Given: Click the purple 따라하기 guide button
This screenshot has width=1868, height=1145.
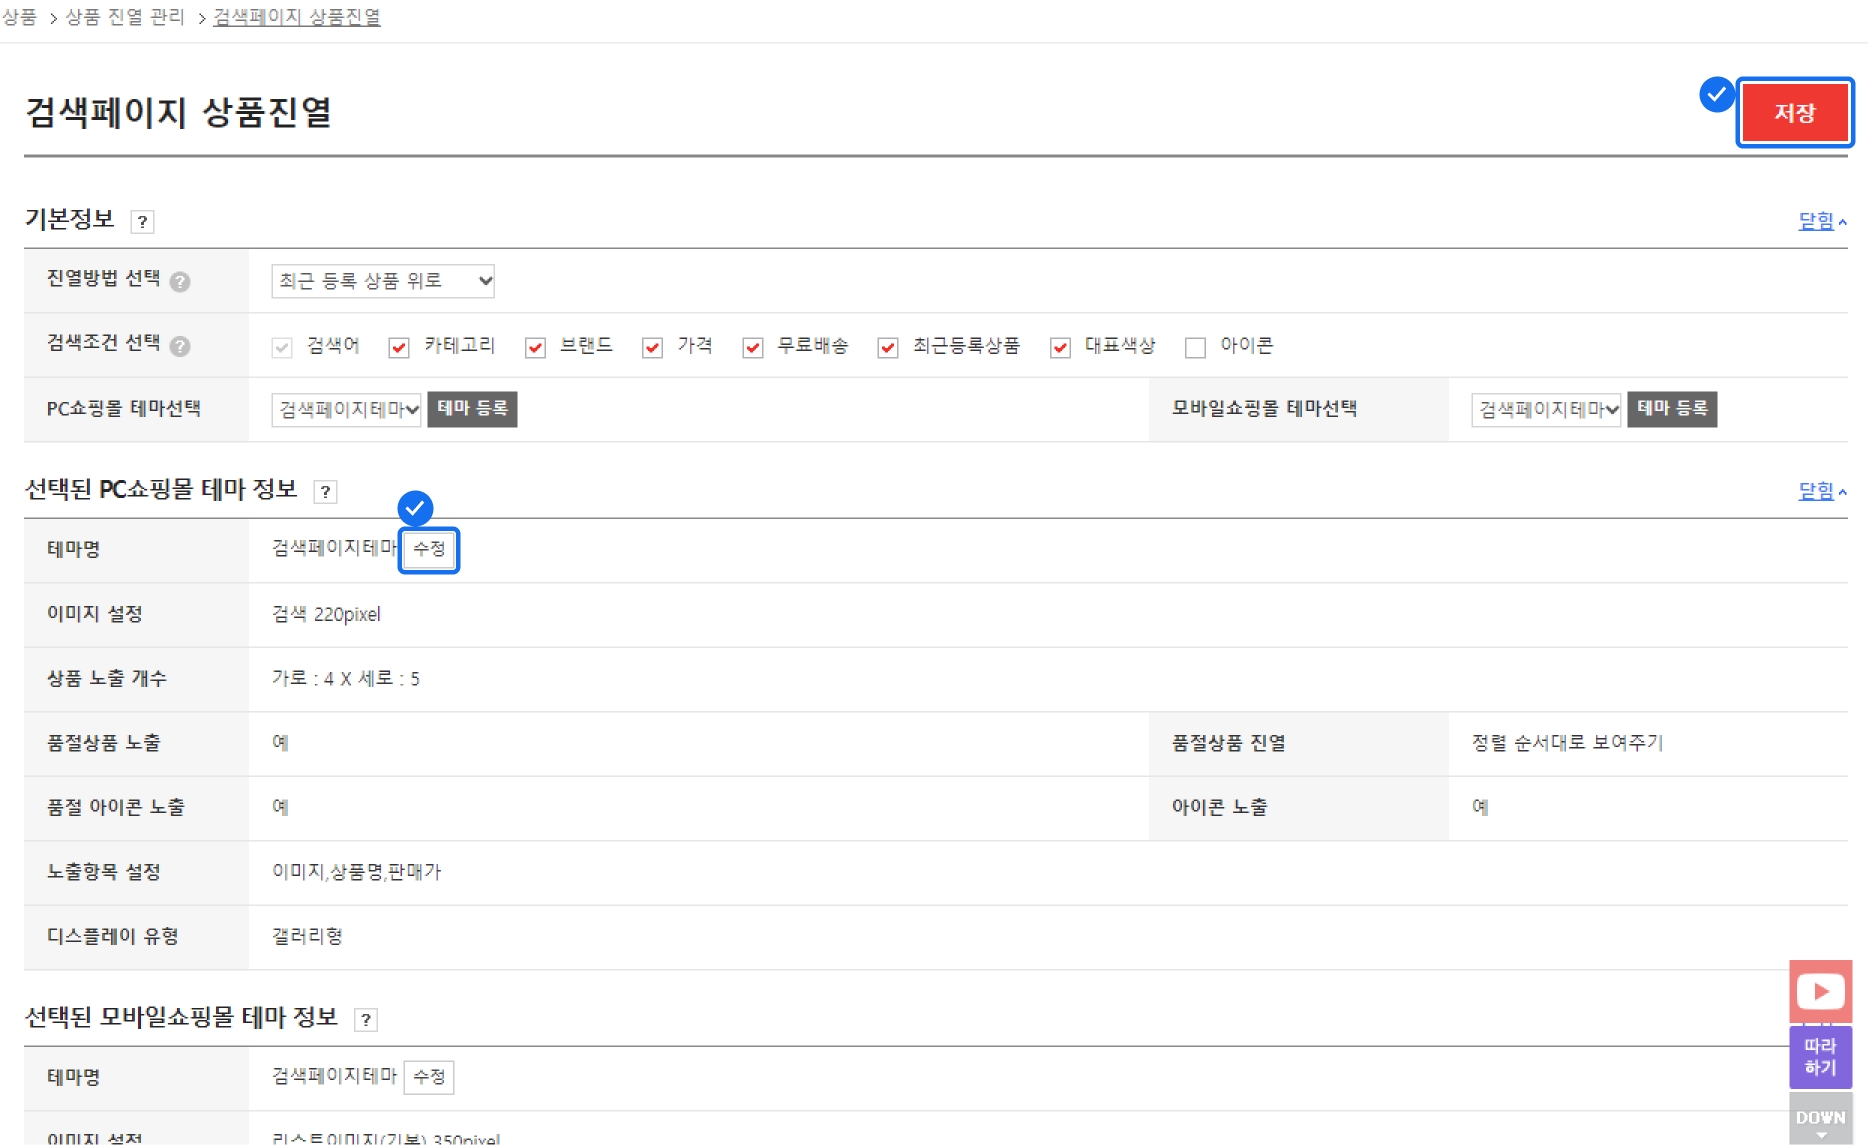Looking at the screenshot, I should pyautogui.click(x=1820, y=1056).
